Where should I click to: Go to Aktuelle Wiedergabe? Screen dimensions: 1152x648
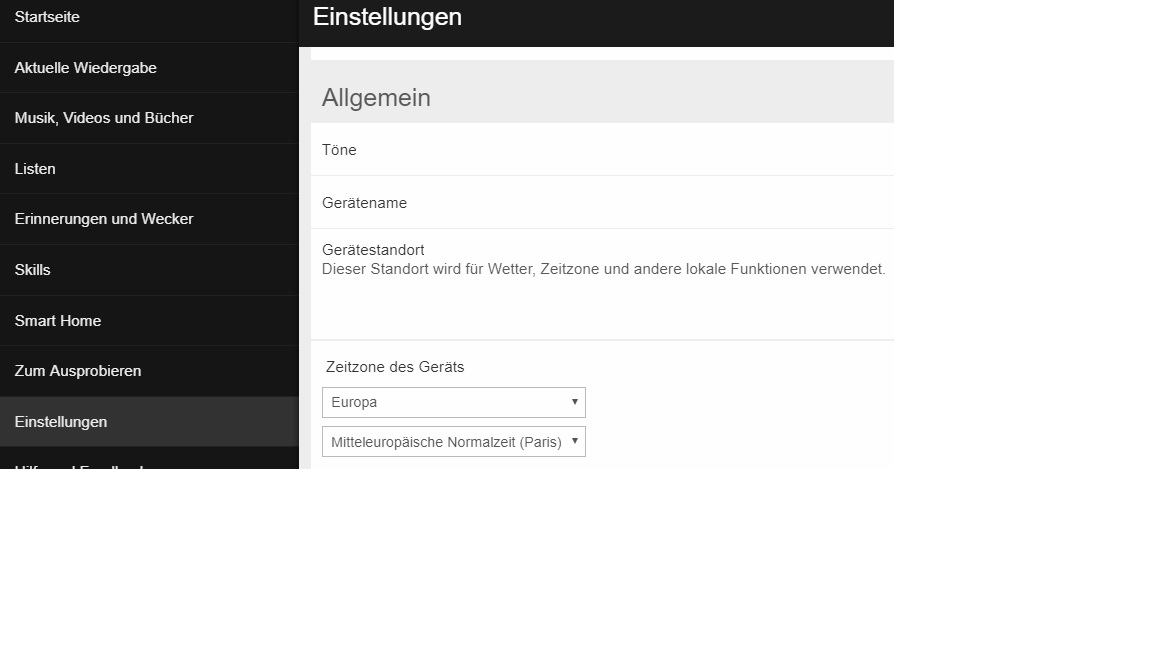(85, 68)
